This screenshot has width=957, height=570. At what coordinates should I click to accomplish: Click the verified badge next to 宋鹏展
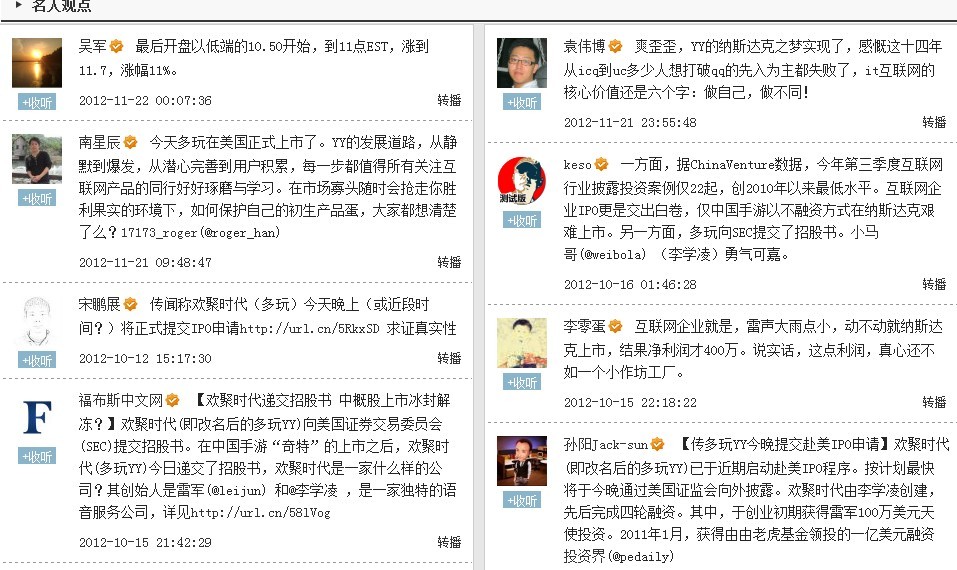tap(131, 304)
